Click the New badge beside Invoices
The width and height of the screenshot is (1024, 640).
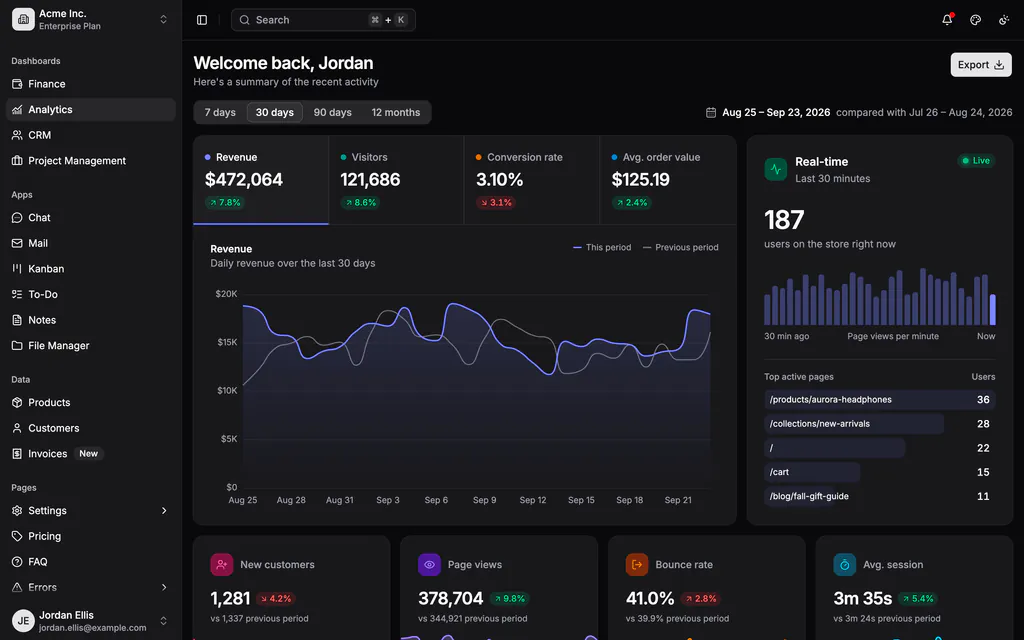click(x=88, y=453)
